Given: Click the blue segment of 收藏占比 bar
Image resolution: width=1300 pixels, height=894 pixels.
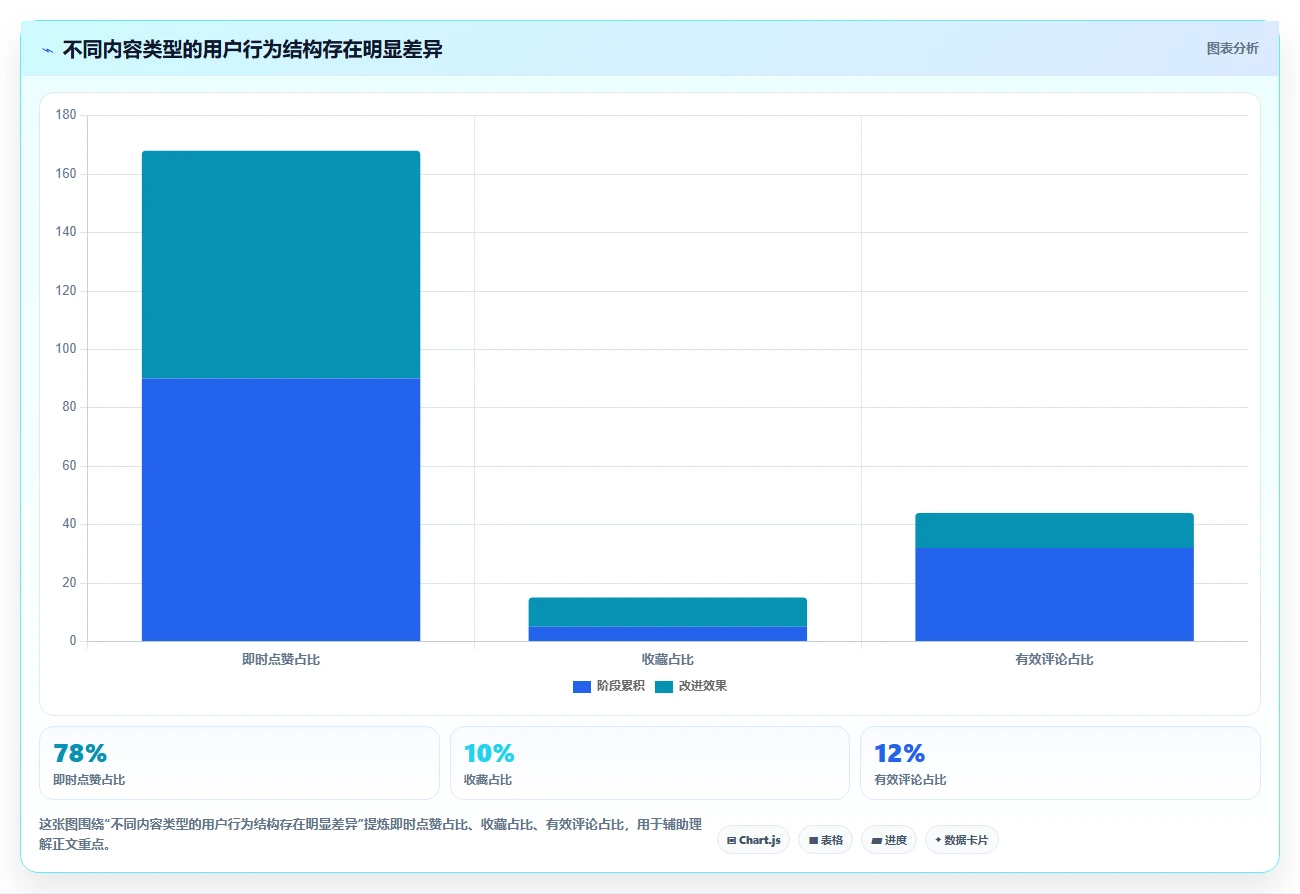Looking at the screenshot, I should coord(668,634).
